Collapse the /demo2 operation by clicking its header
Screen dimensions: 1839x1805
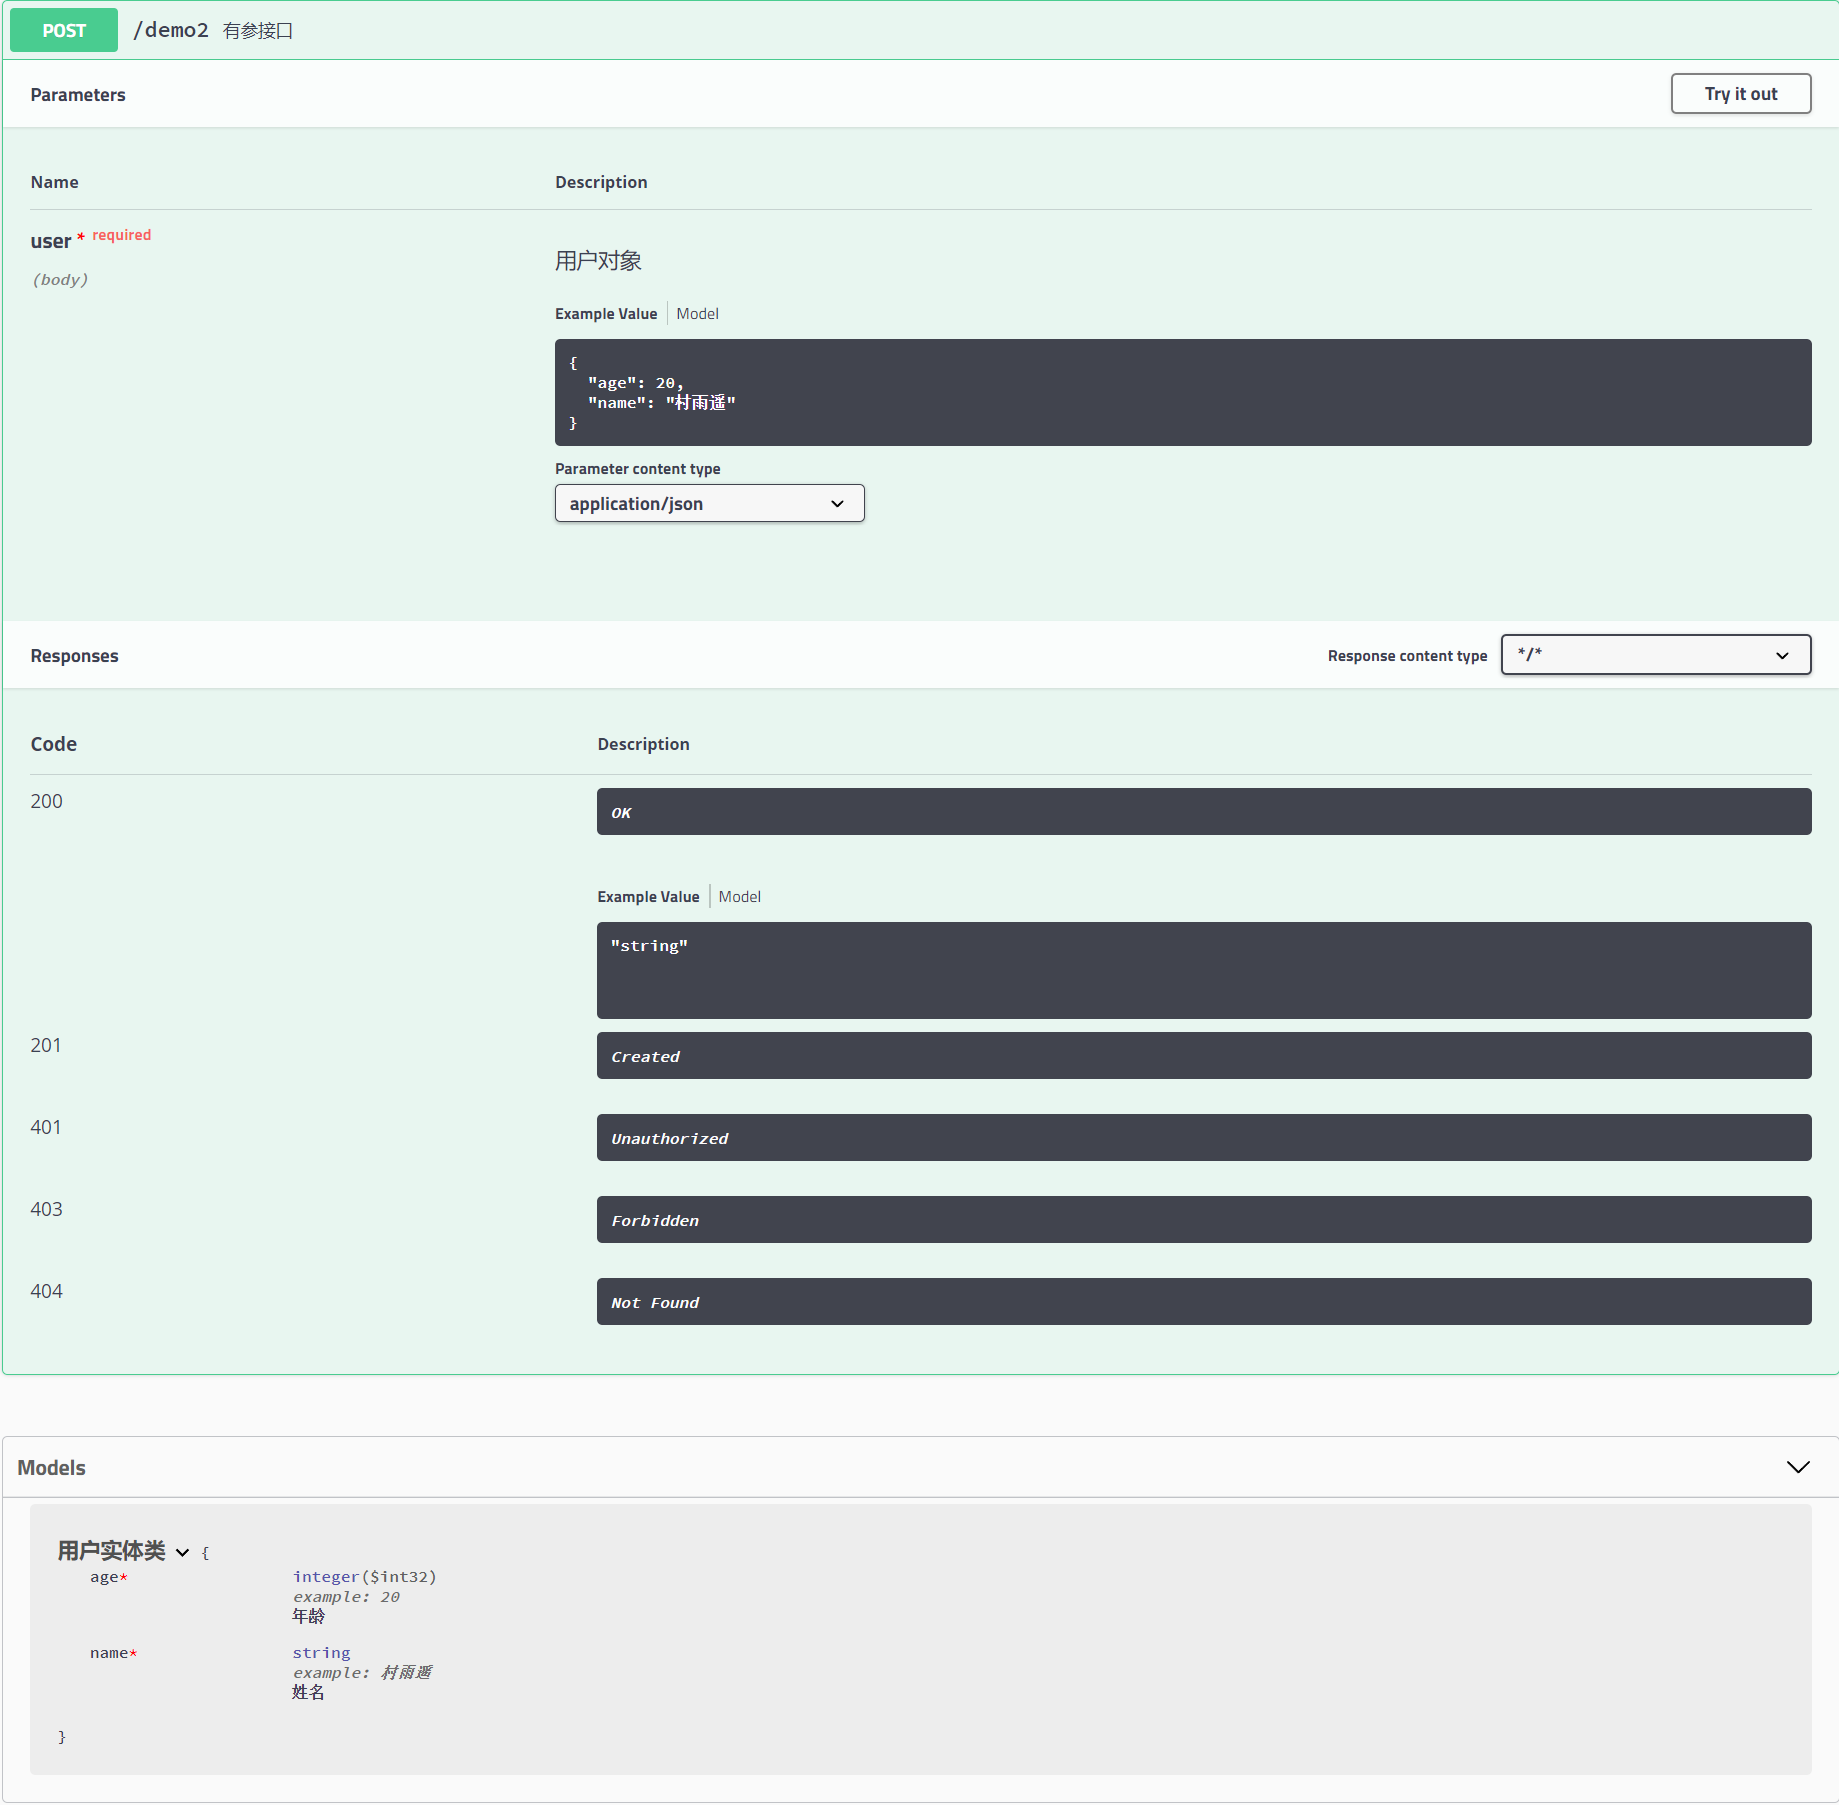900,30
